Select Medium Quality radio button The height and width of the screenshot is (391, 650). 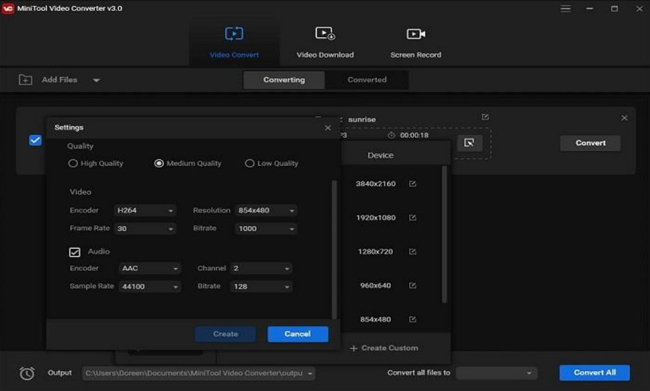158,163
